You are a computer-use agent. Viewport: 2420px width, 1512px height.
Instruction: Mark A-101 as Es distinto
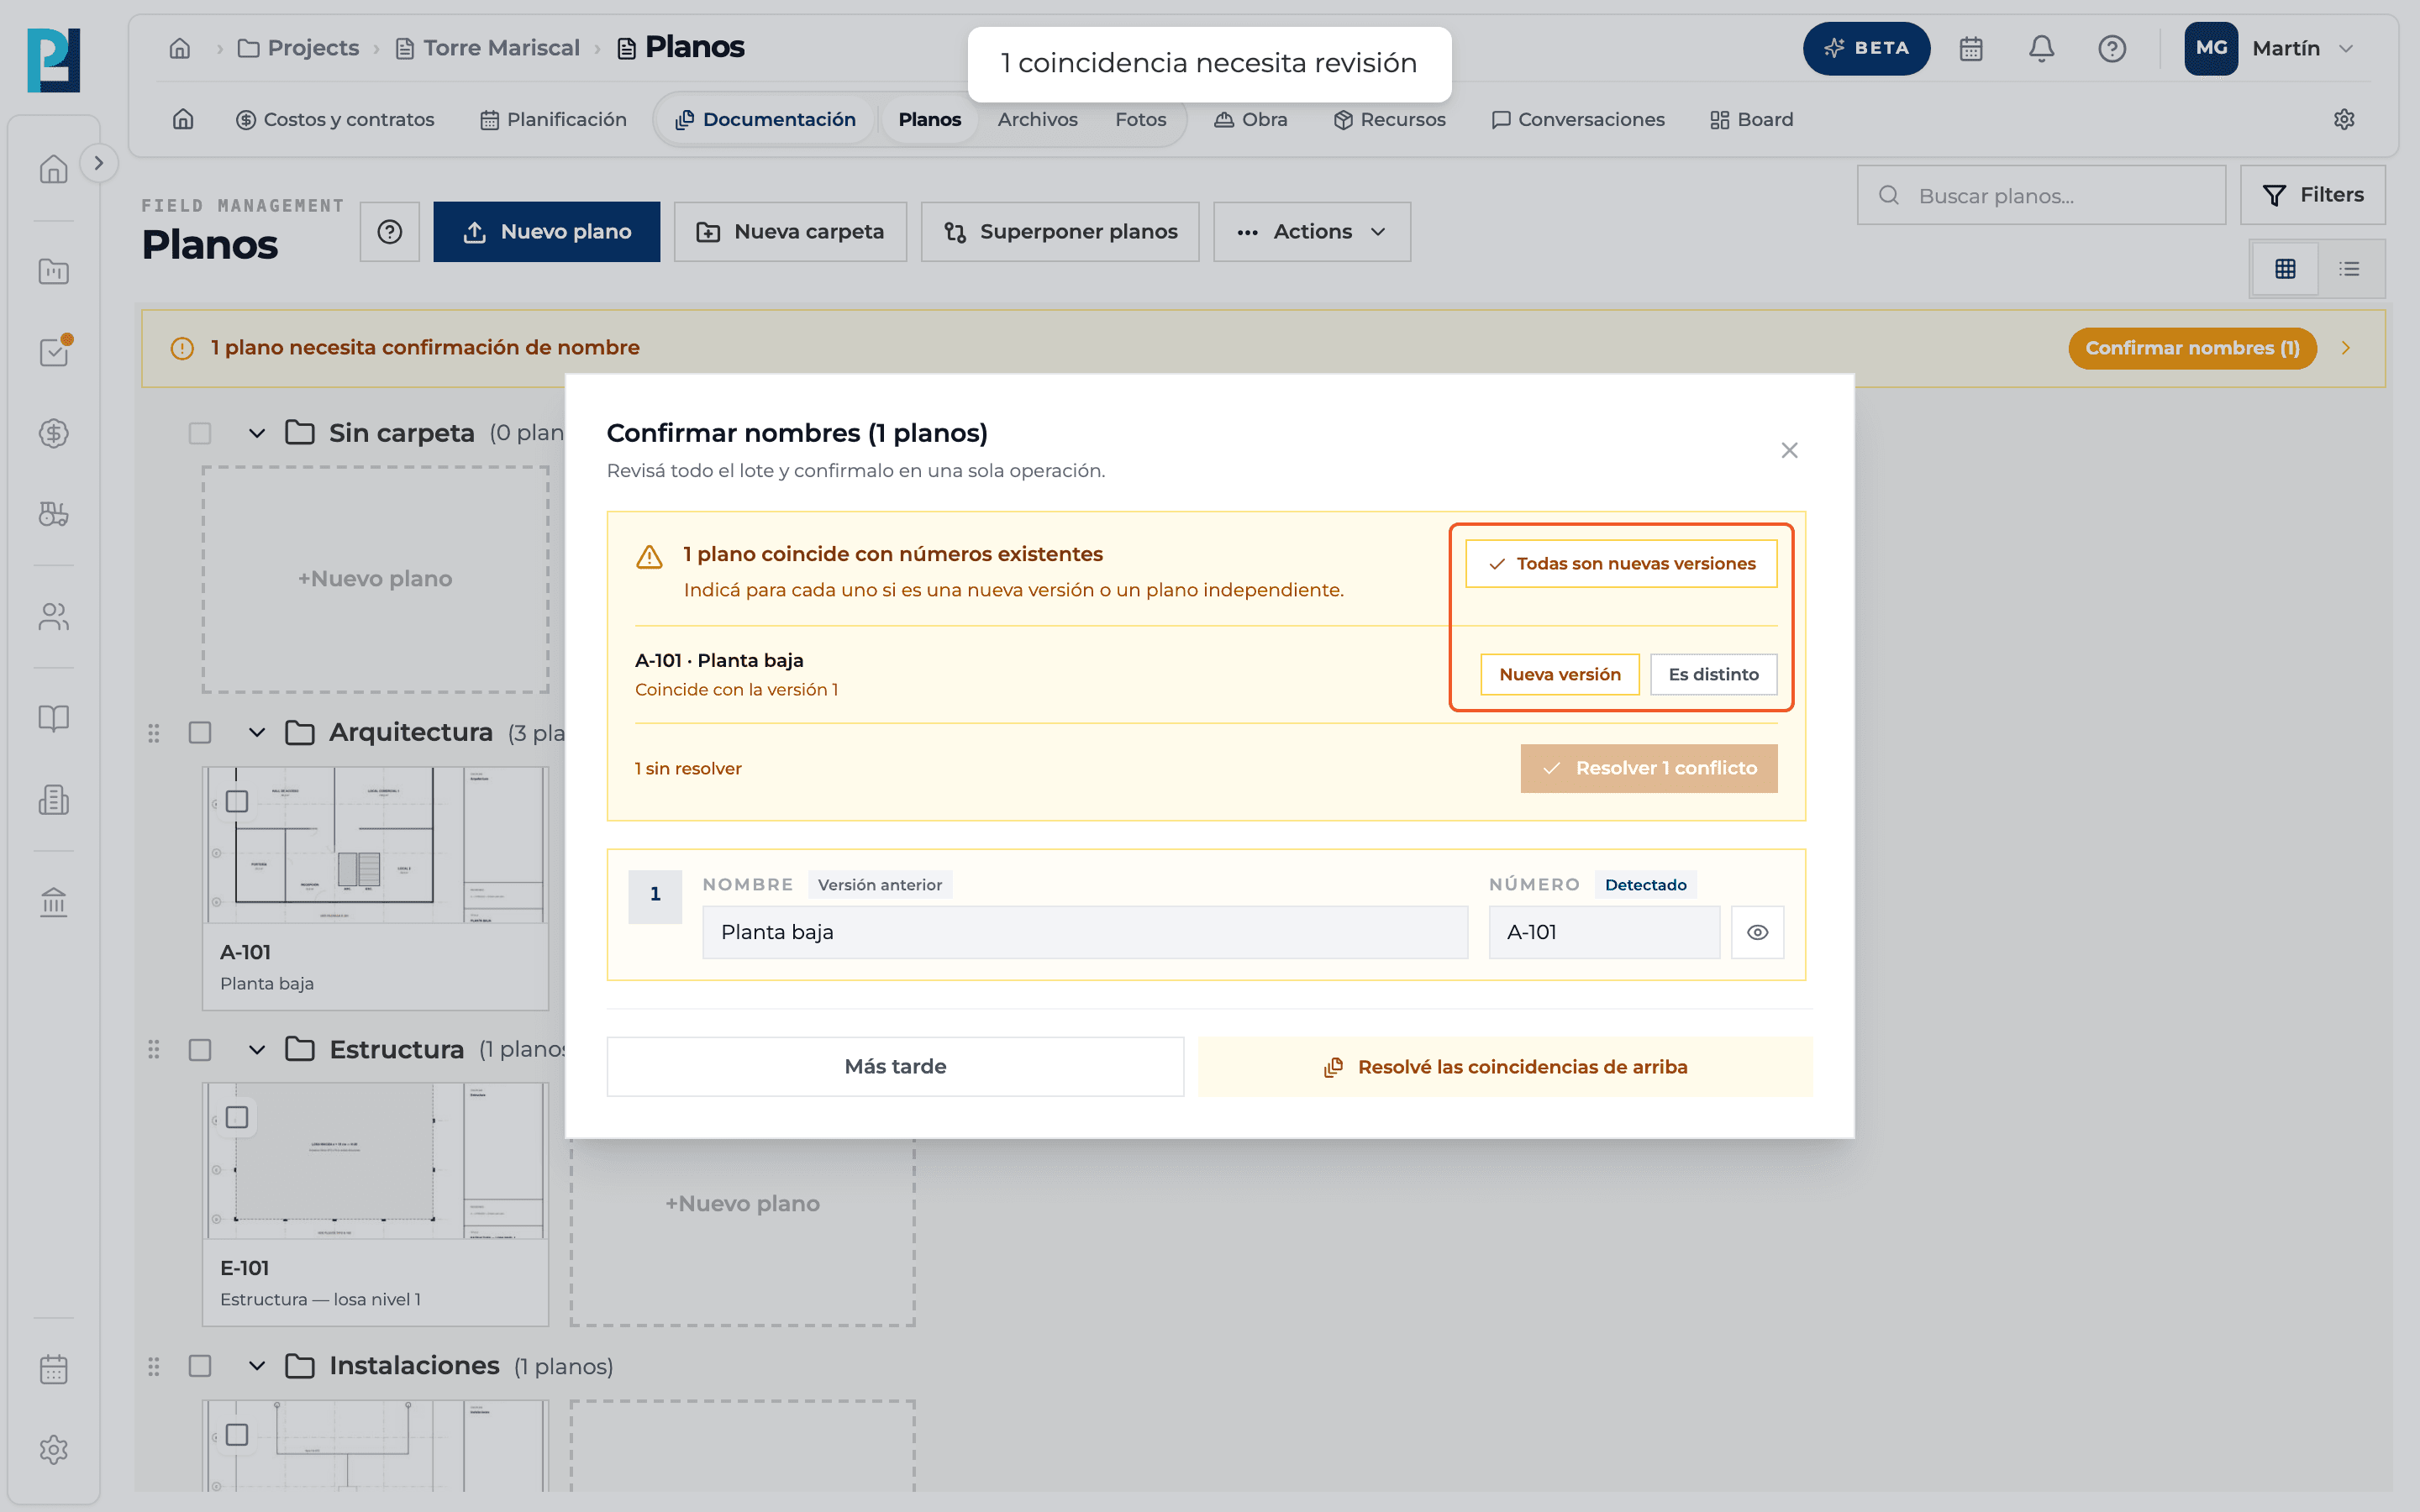tap(1713, 674)
